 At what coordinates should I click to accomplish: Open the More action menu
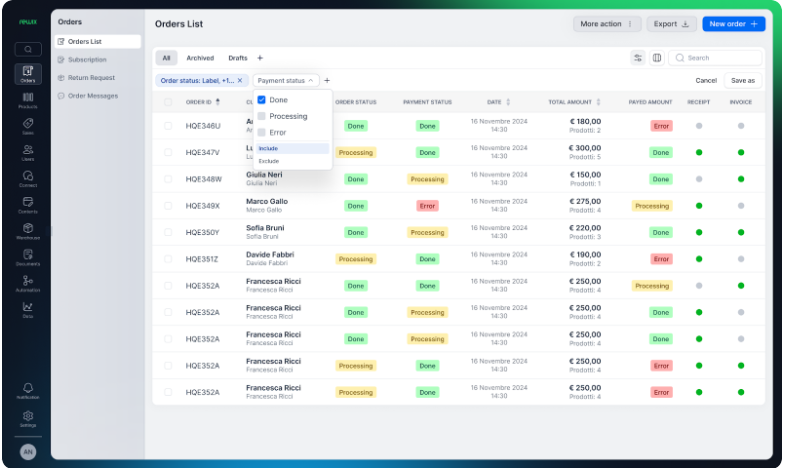click(607, 24)
